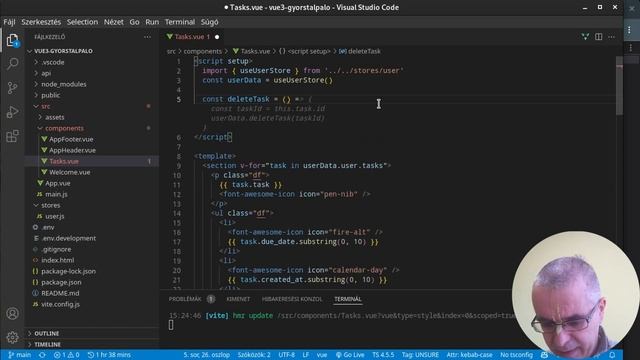Open the Terminal menu
Screen dimensions: 640x360
pyautogui.click(x=180, y=22)
